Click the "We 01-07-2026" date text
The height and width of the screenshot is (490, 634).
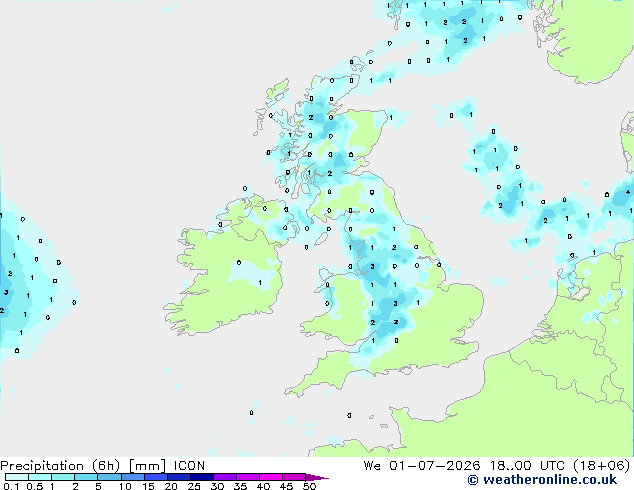(422, 466)
